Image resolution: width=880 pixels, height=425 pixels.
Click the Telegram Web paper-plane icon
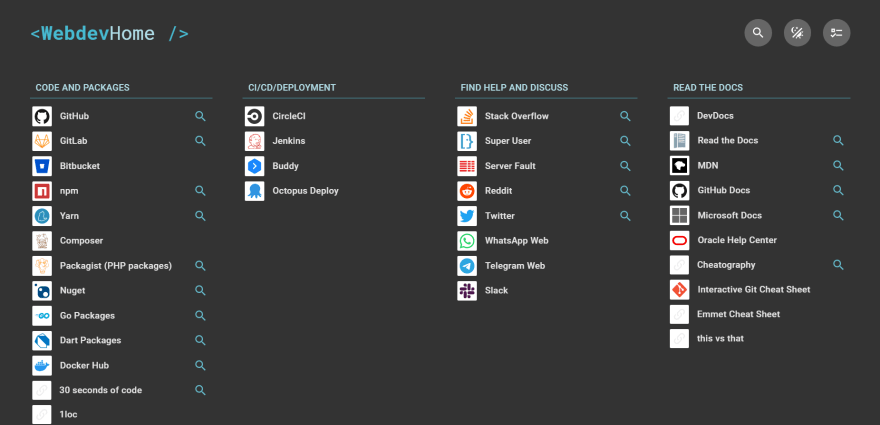point(467,266)
